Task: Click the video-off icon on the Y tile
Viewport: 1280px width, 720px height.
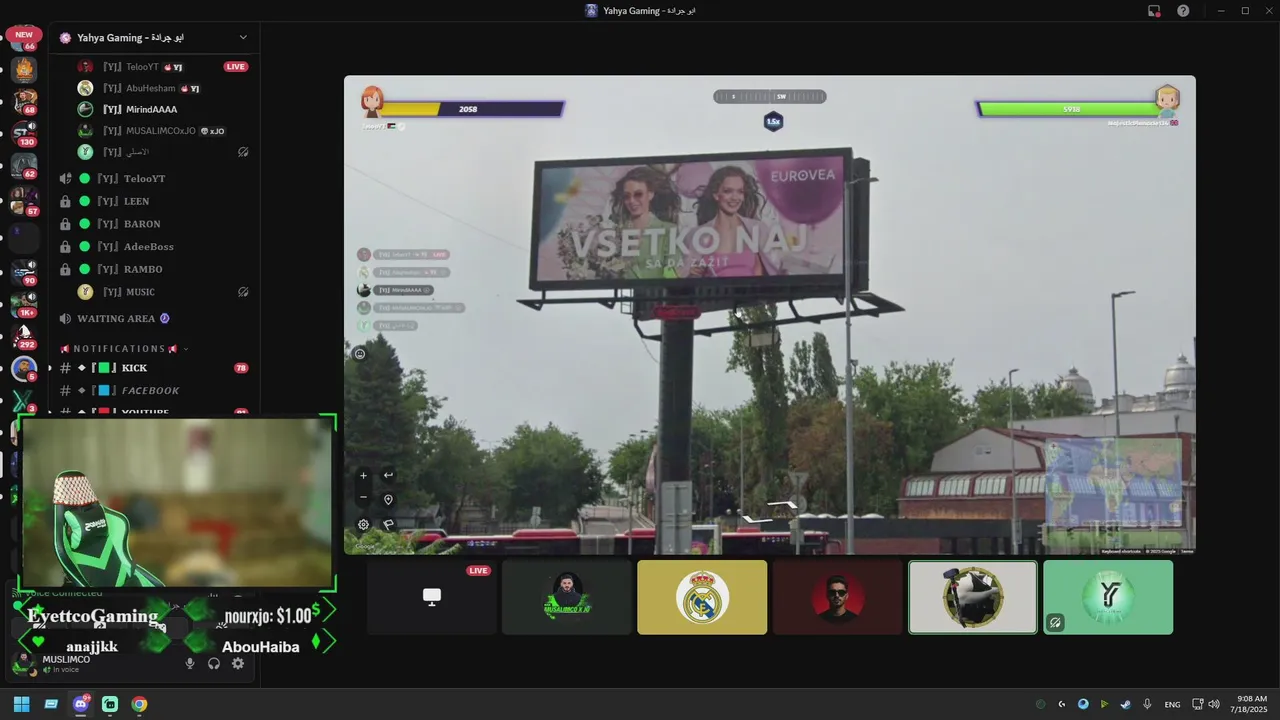Action: tap(1055, 622)
